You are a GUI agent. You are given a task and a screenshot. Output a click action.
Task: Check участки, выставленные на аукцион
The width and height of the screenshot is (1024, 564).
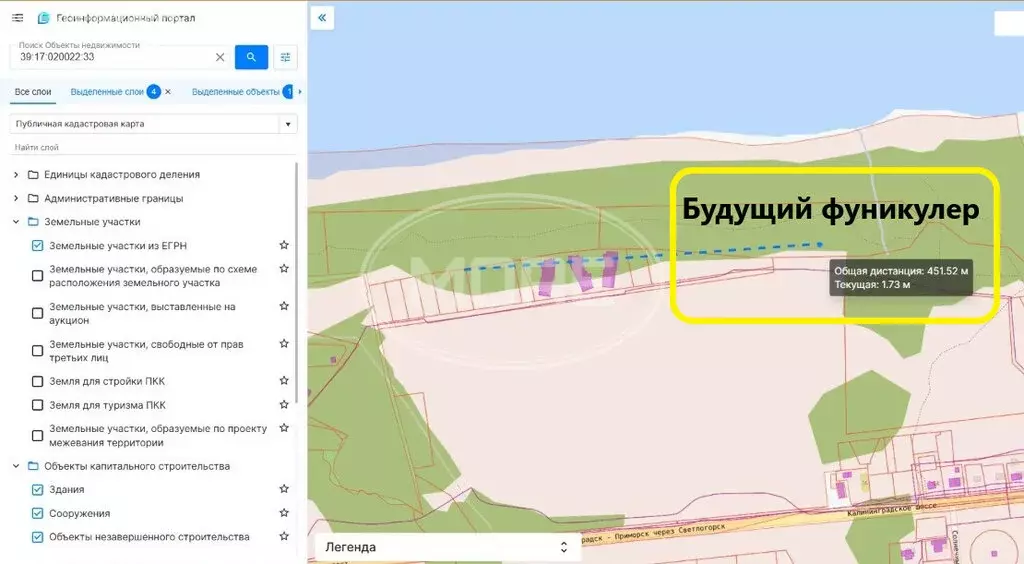tap(38, 313)
